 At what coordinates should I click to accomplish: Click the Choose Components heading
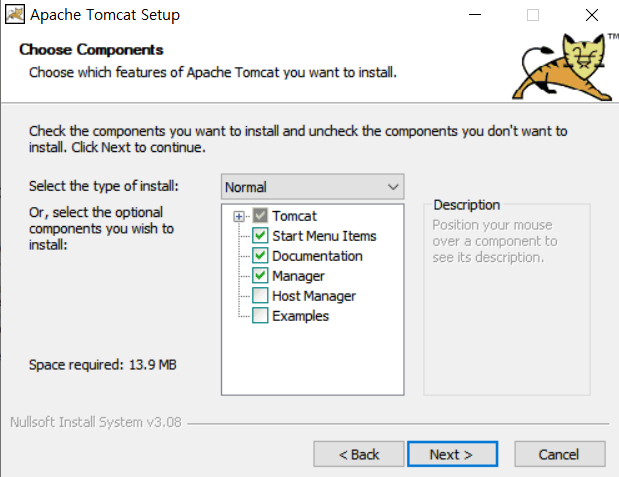pos(91,50)
